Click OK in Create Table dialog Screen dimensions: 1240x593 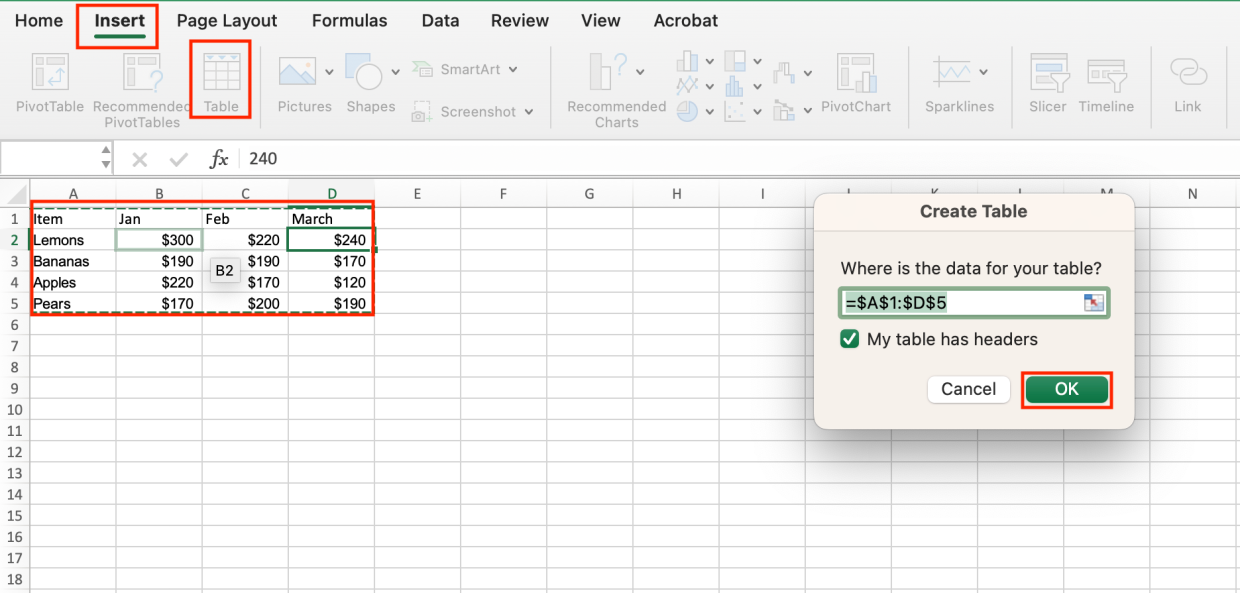[1067, 389]
